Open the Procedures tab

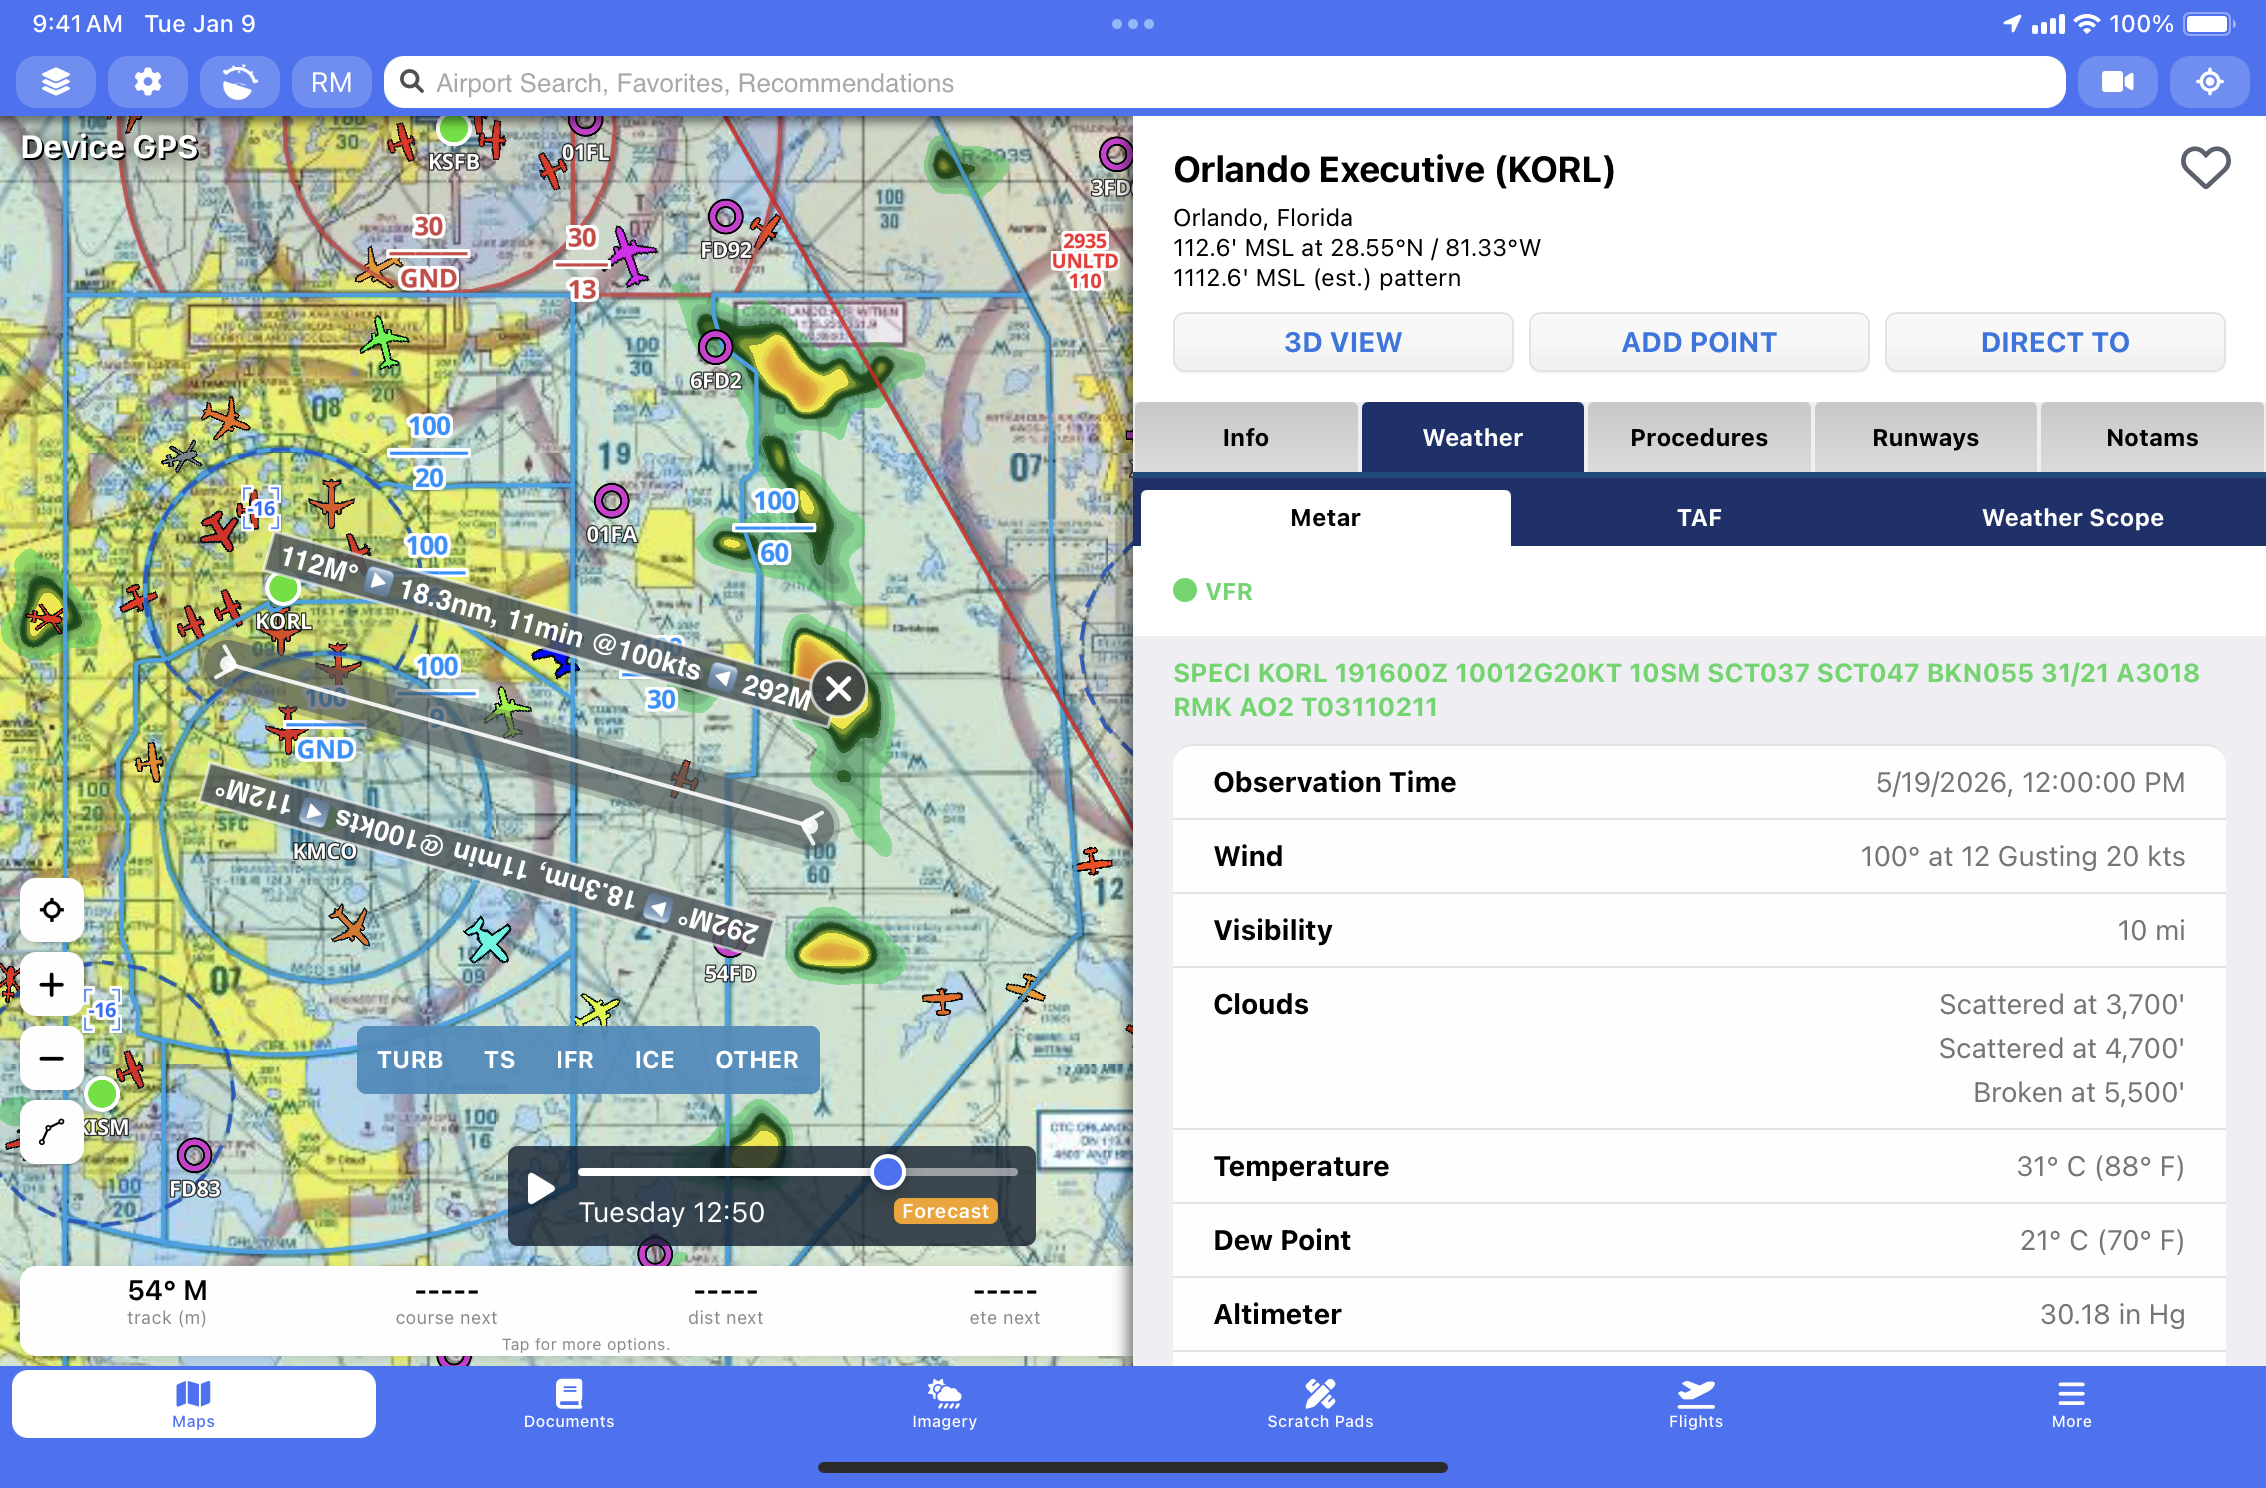1699,437
